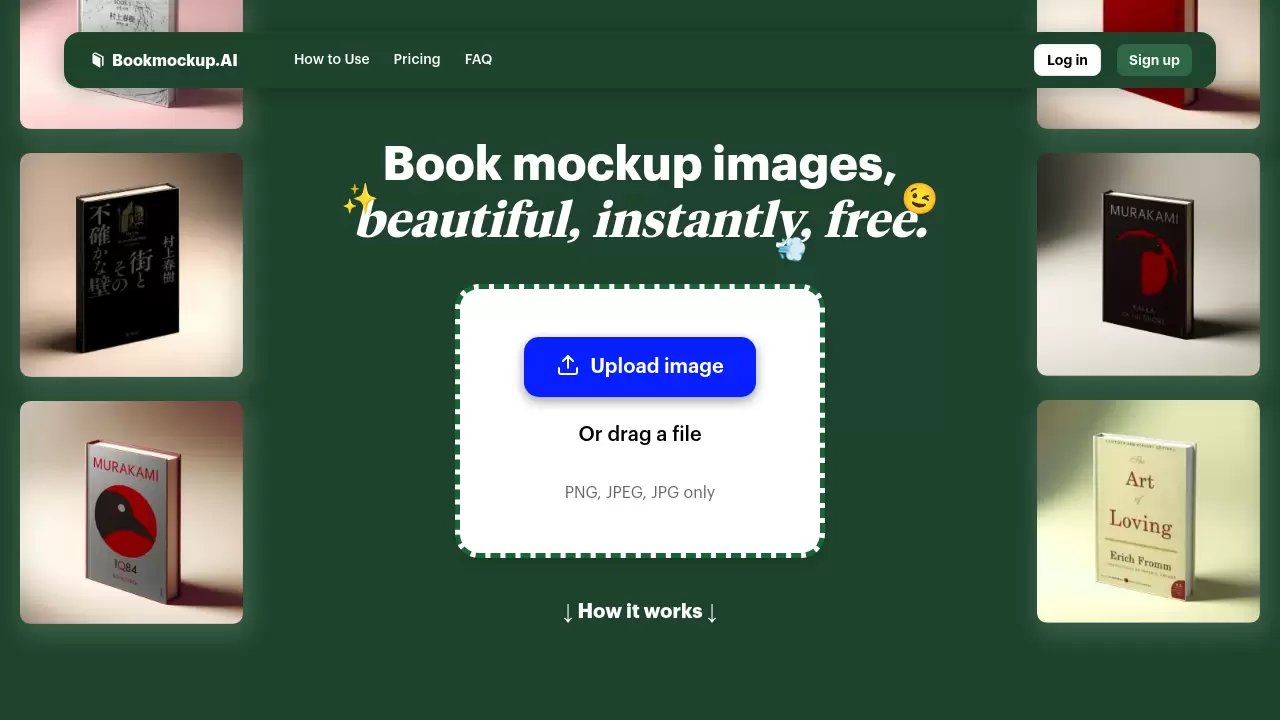Click the 'Or drag a file' text

[x=640, y=434]
